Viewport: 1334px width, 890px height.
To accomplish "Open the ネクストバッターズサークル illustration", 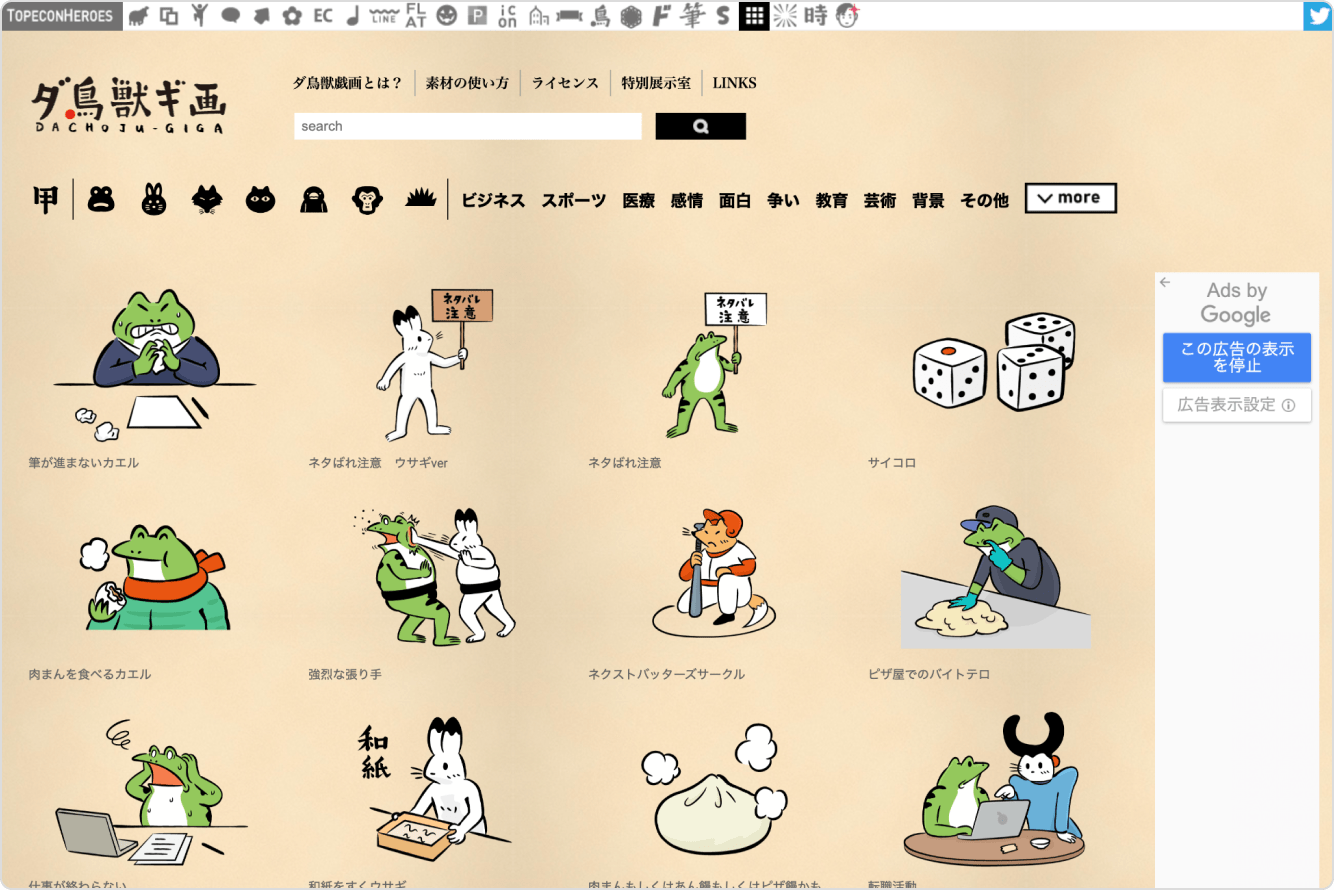I will pyautogui.click(x=715, y=572).
